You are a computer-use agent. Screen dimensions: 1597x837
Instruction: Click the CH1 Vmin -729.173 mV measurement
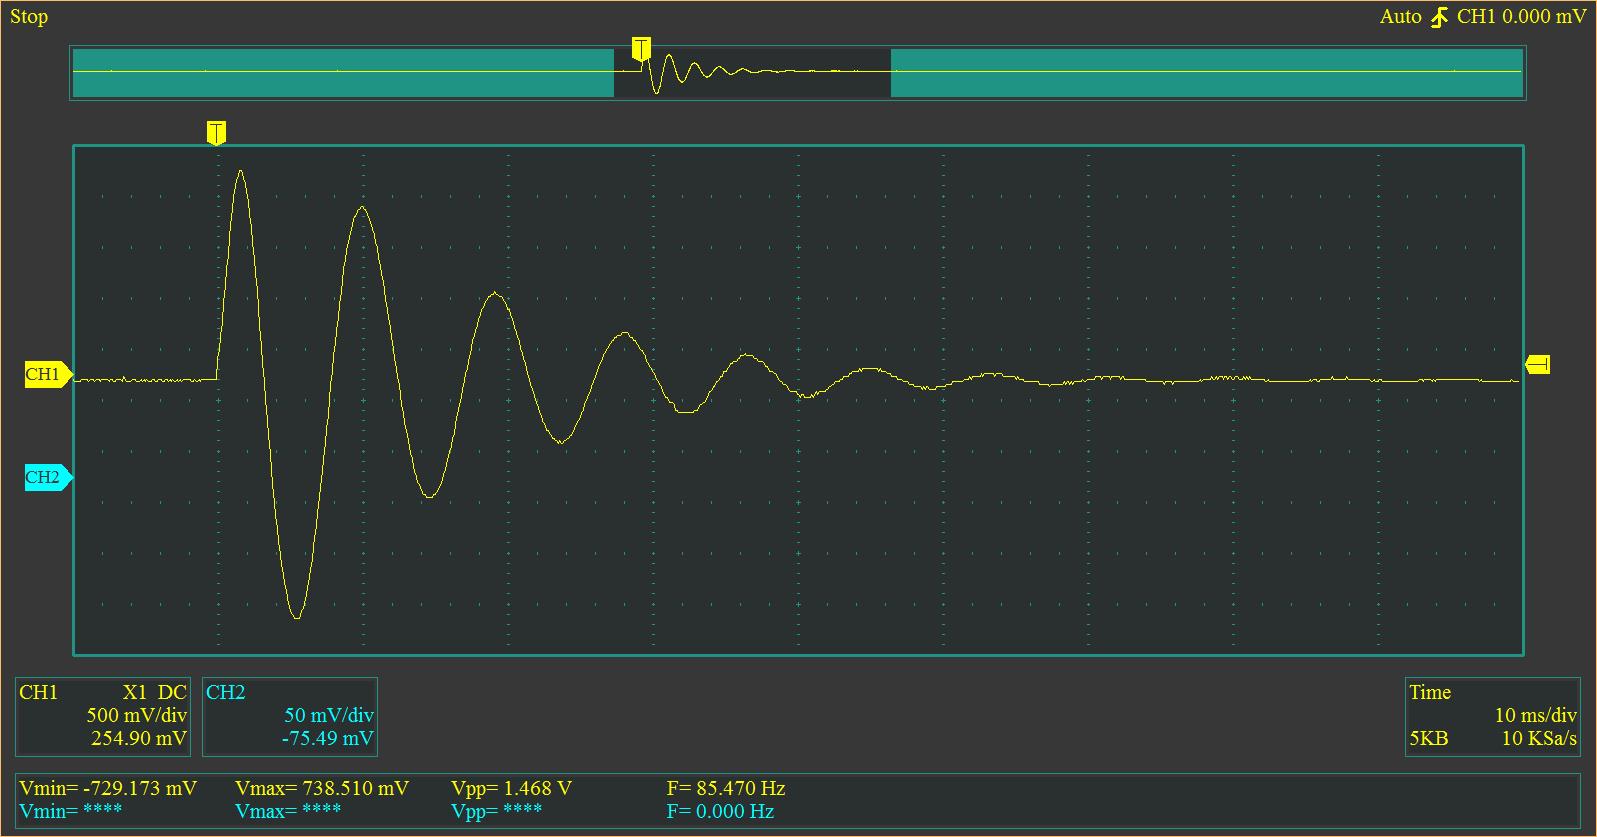pyautogui.click(x=108, y=788)
